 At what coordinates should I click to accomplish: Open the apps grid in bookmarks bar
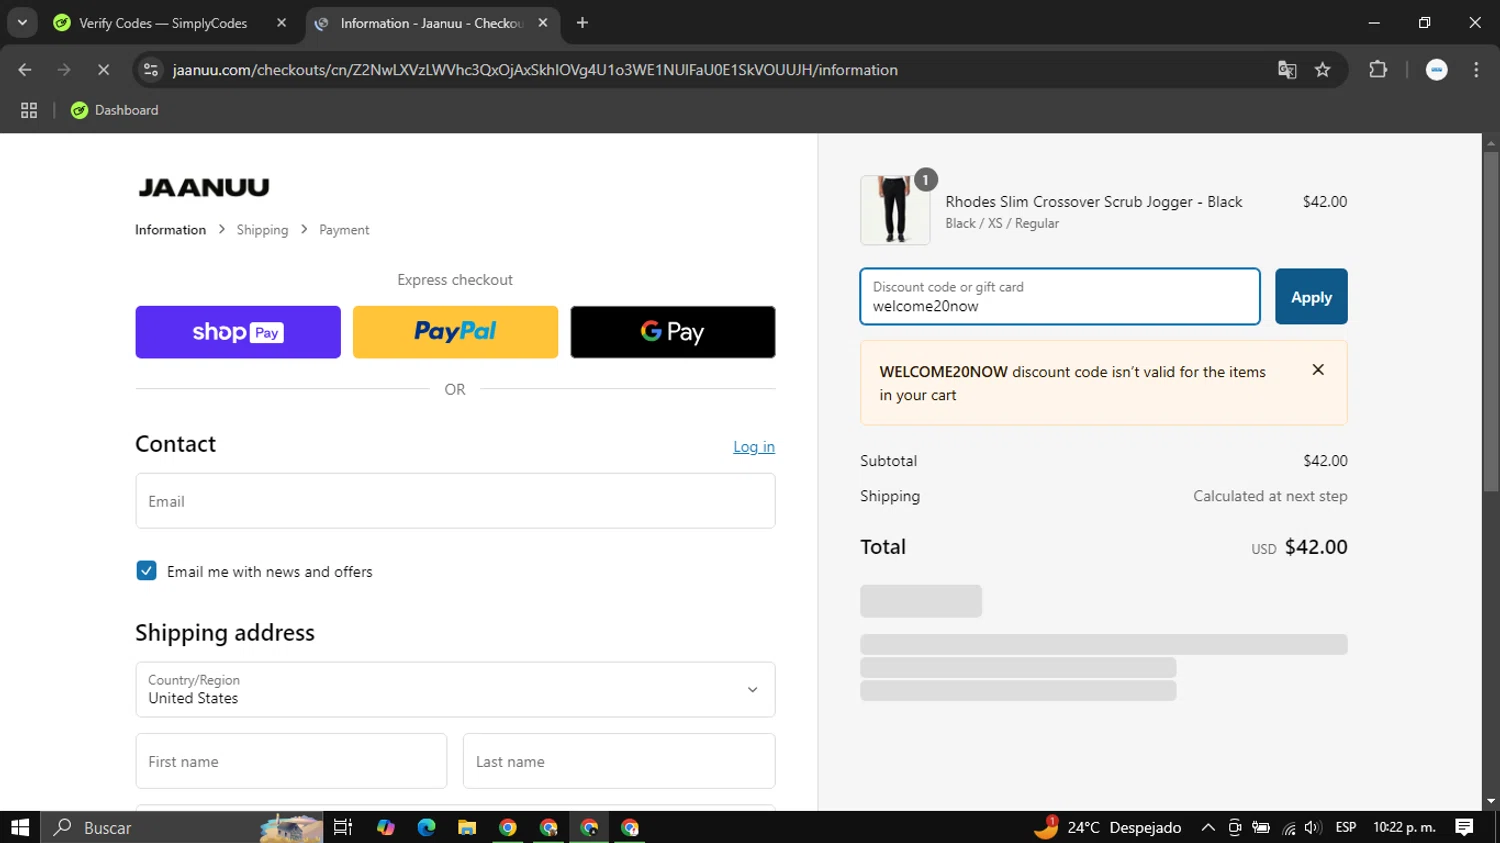tap(29, 110)
